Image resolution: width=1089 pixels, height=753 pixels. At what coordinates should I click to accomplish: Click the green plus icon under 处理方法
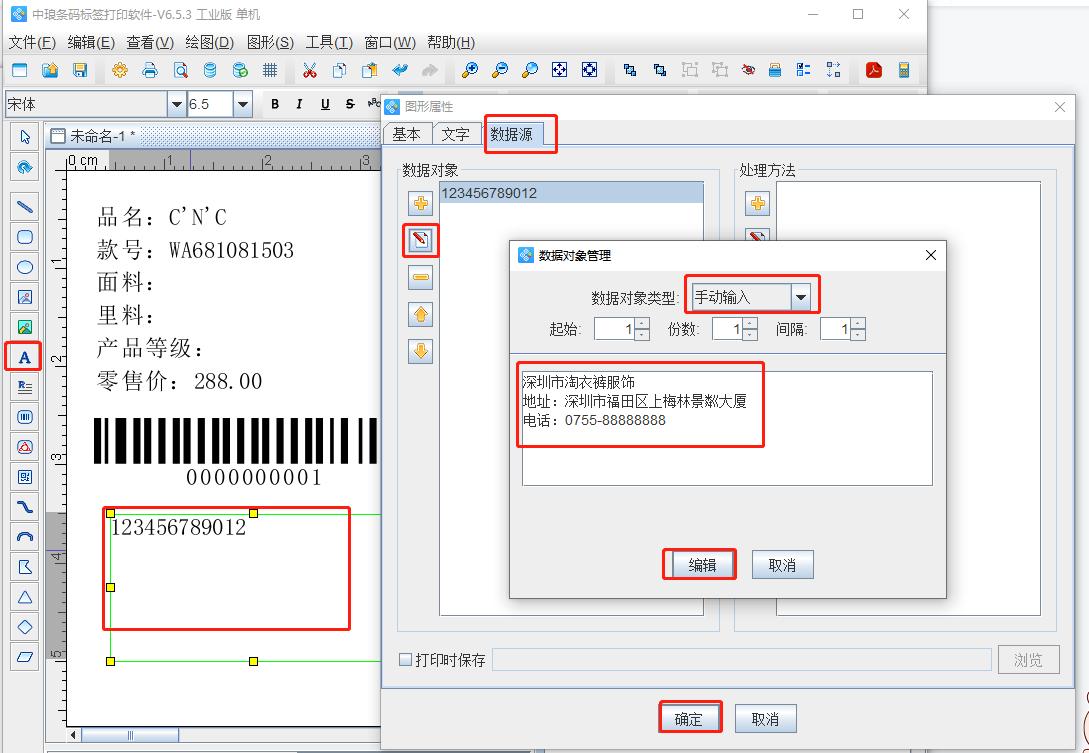[757, 203]
